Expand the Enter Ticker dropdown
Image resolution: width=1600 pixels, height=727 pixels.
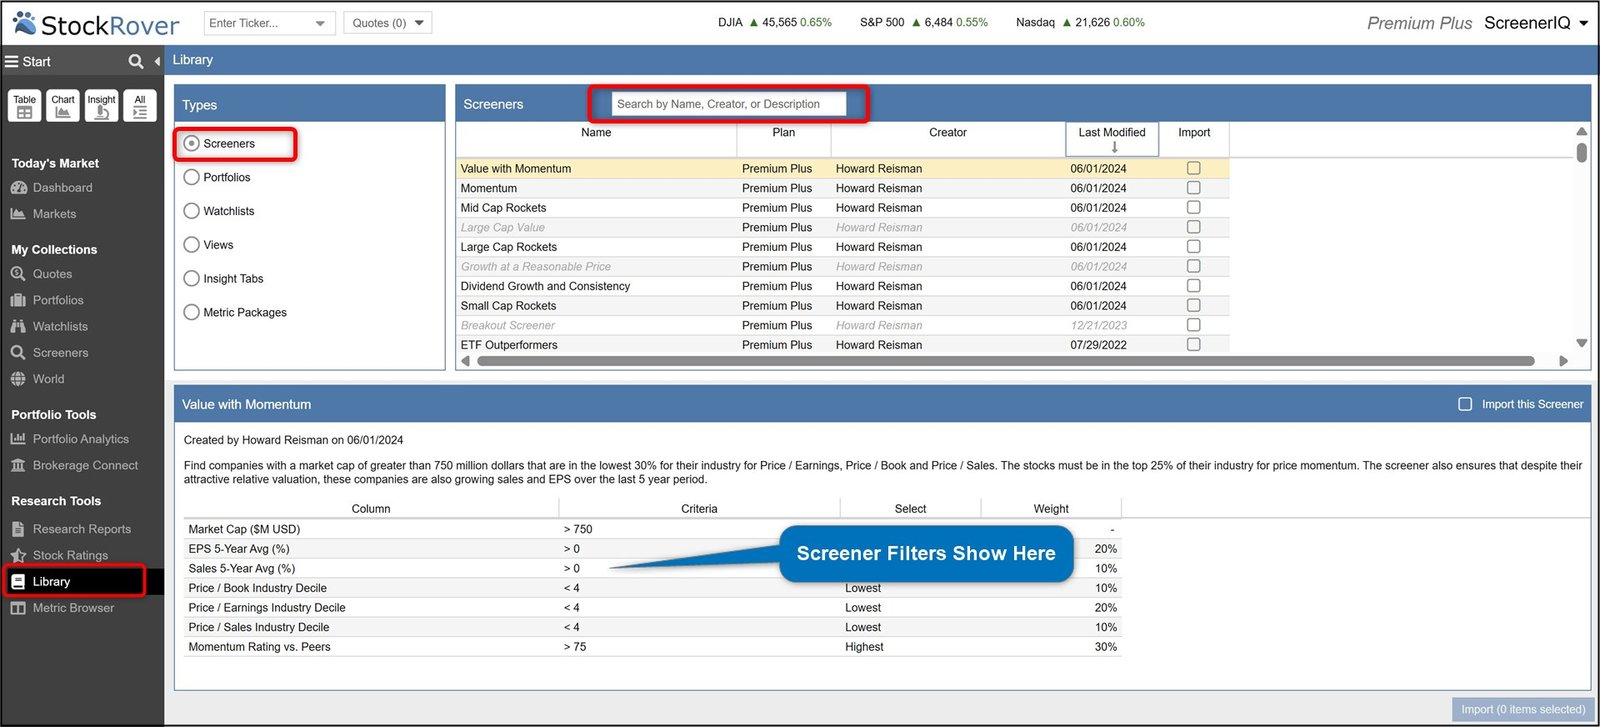tap(320, 23)
